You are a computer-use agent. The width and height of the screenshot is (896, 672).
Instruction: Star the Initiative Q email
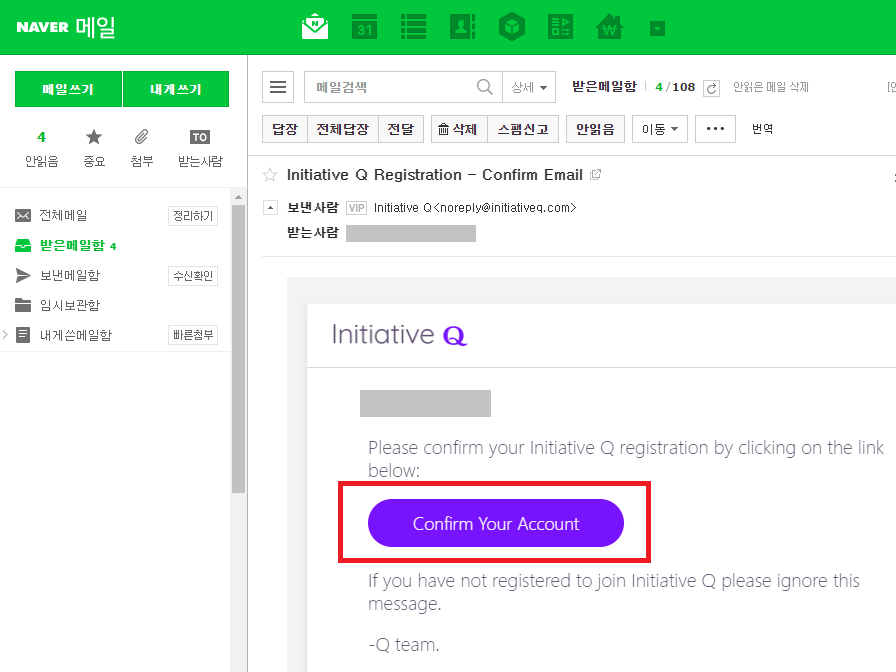(x=270, y=175)
